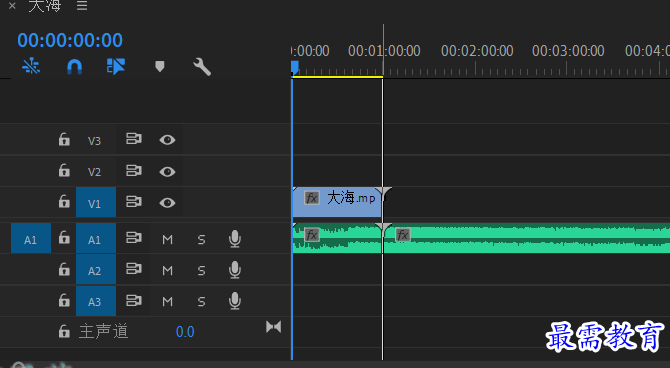
Task: Mute audio track A2
Action: [x=168, y=271]
